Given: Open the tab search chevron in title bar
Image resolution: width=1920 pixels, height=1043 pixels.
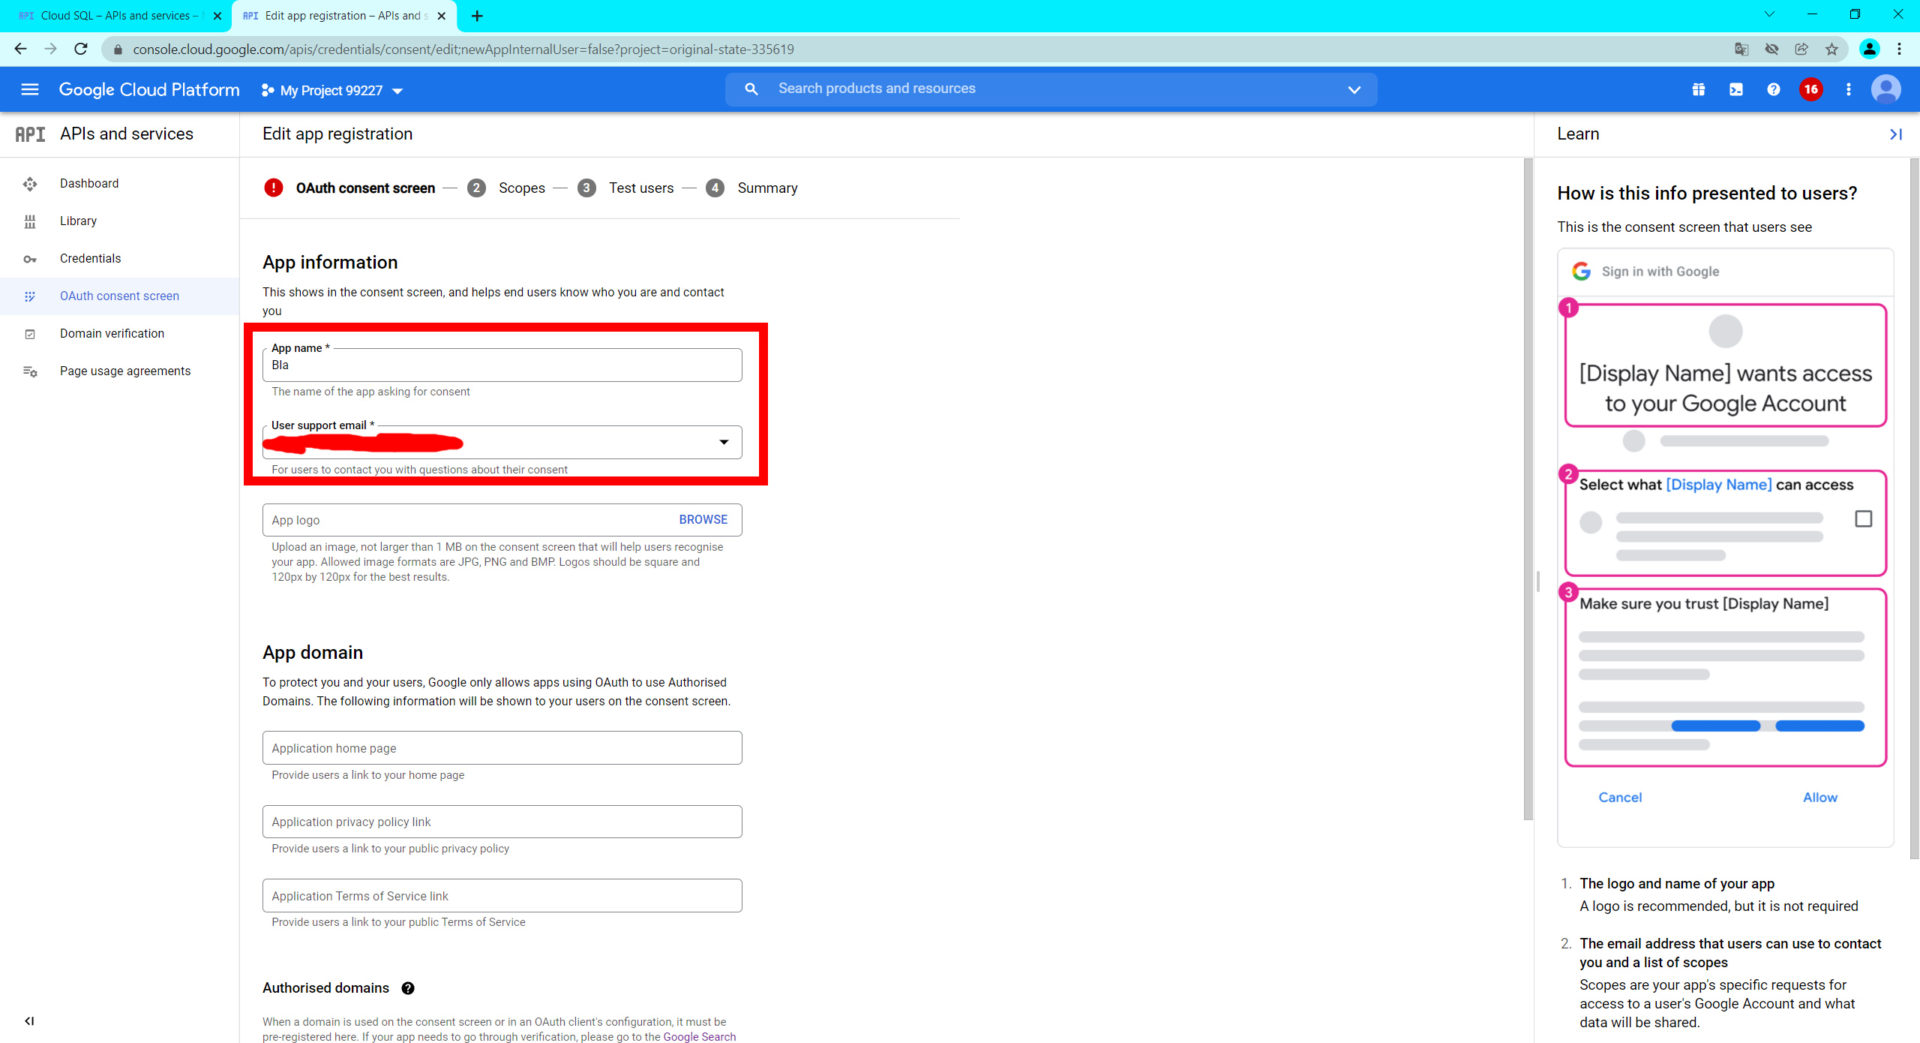Looking at the screenshot, I should 1769,15.
